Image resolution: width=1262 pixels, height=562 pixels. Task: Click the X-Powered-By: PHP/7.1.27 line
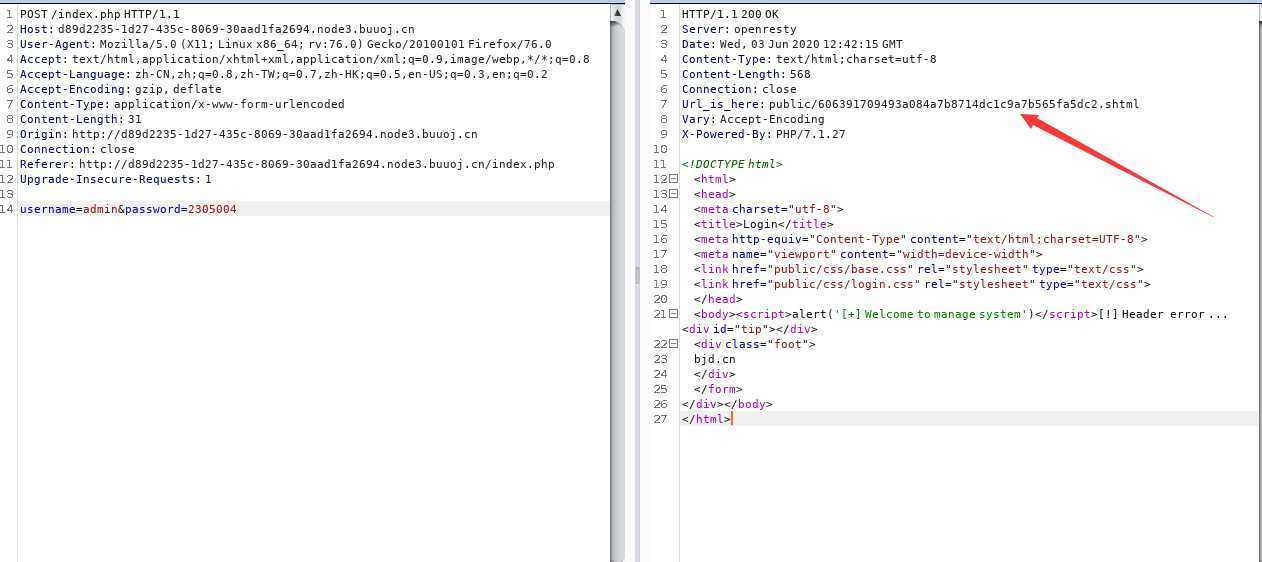tap(763, 134)
